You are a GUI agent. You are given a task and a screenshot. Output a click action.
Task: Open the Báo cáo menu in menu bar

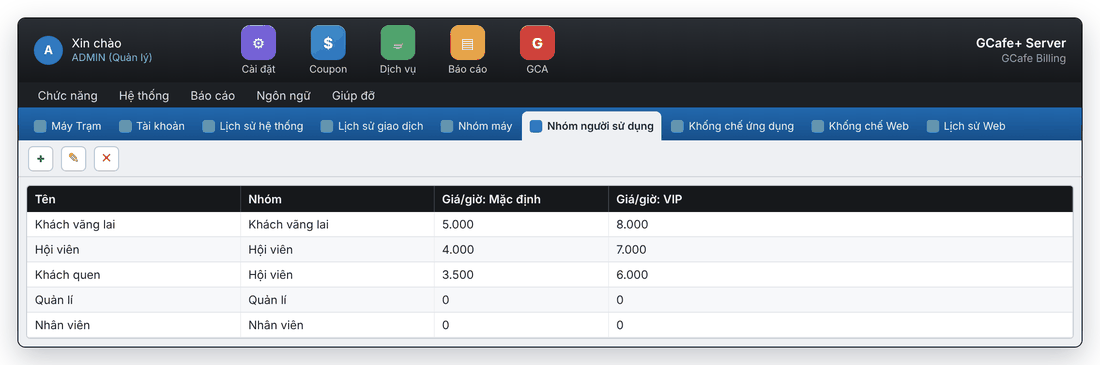coord(213,96)
